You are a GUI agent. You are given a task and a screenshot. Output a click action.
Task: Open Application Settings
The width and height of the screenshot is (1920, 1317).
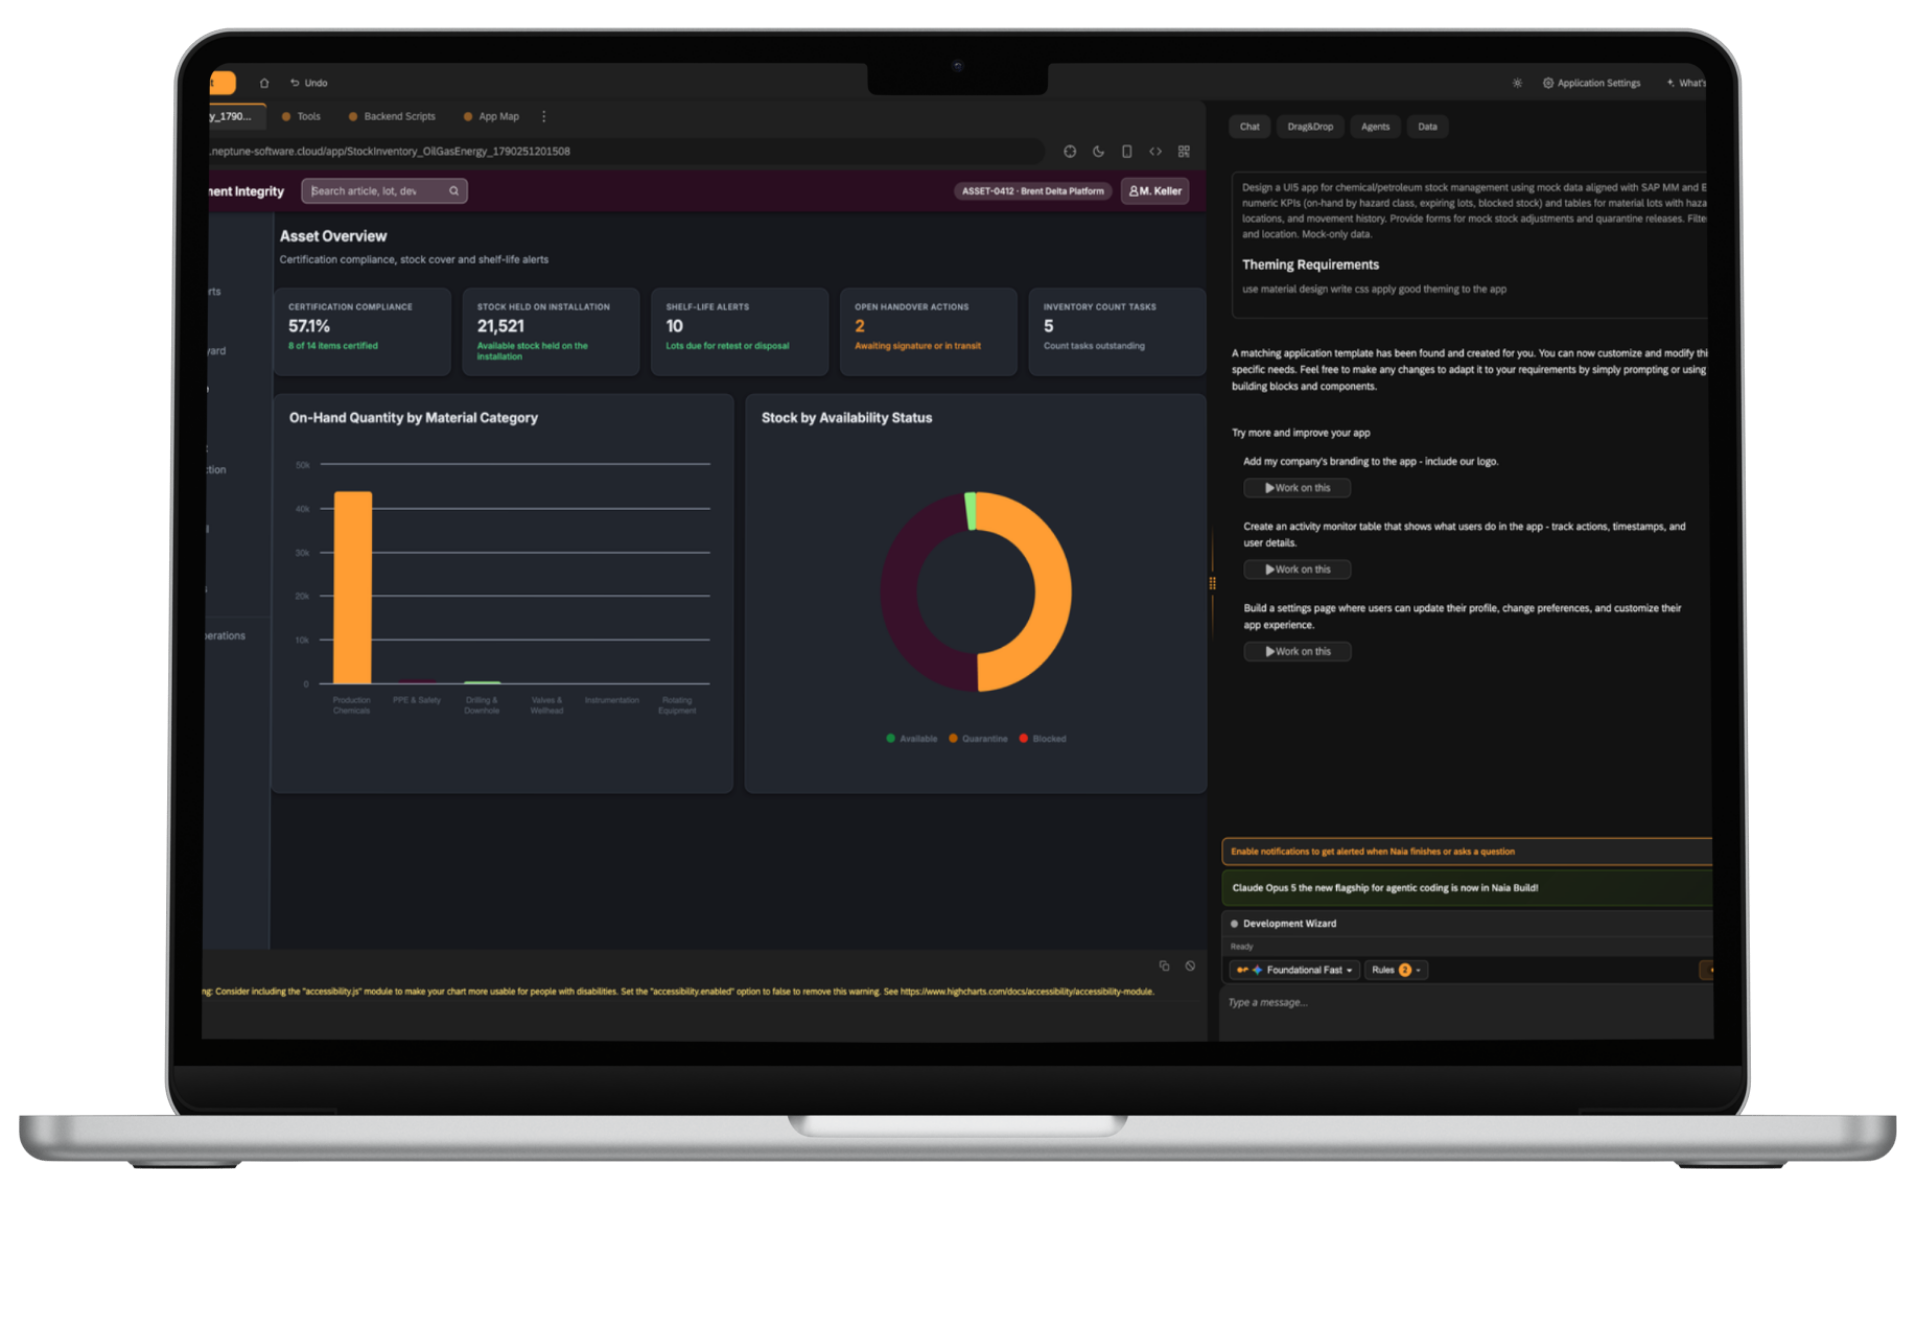pyautogui.click(x=1591, y=83)
